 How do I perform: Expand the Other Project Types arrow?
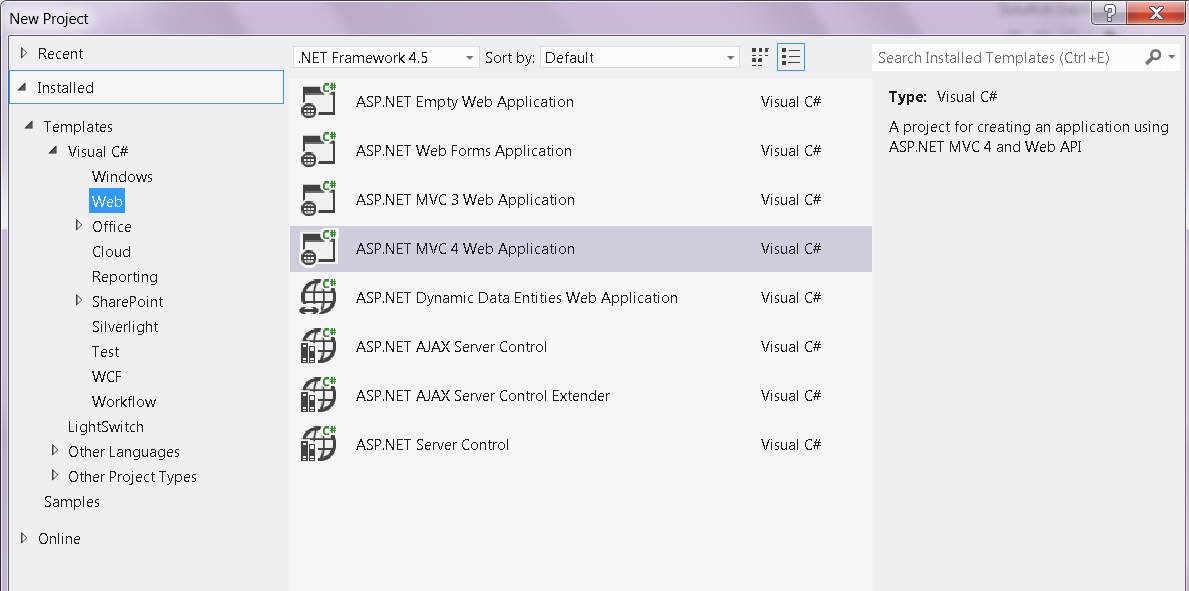tap(55, 476)
